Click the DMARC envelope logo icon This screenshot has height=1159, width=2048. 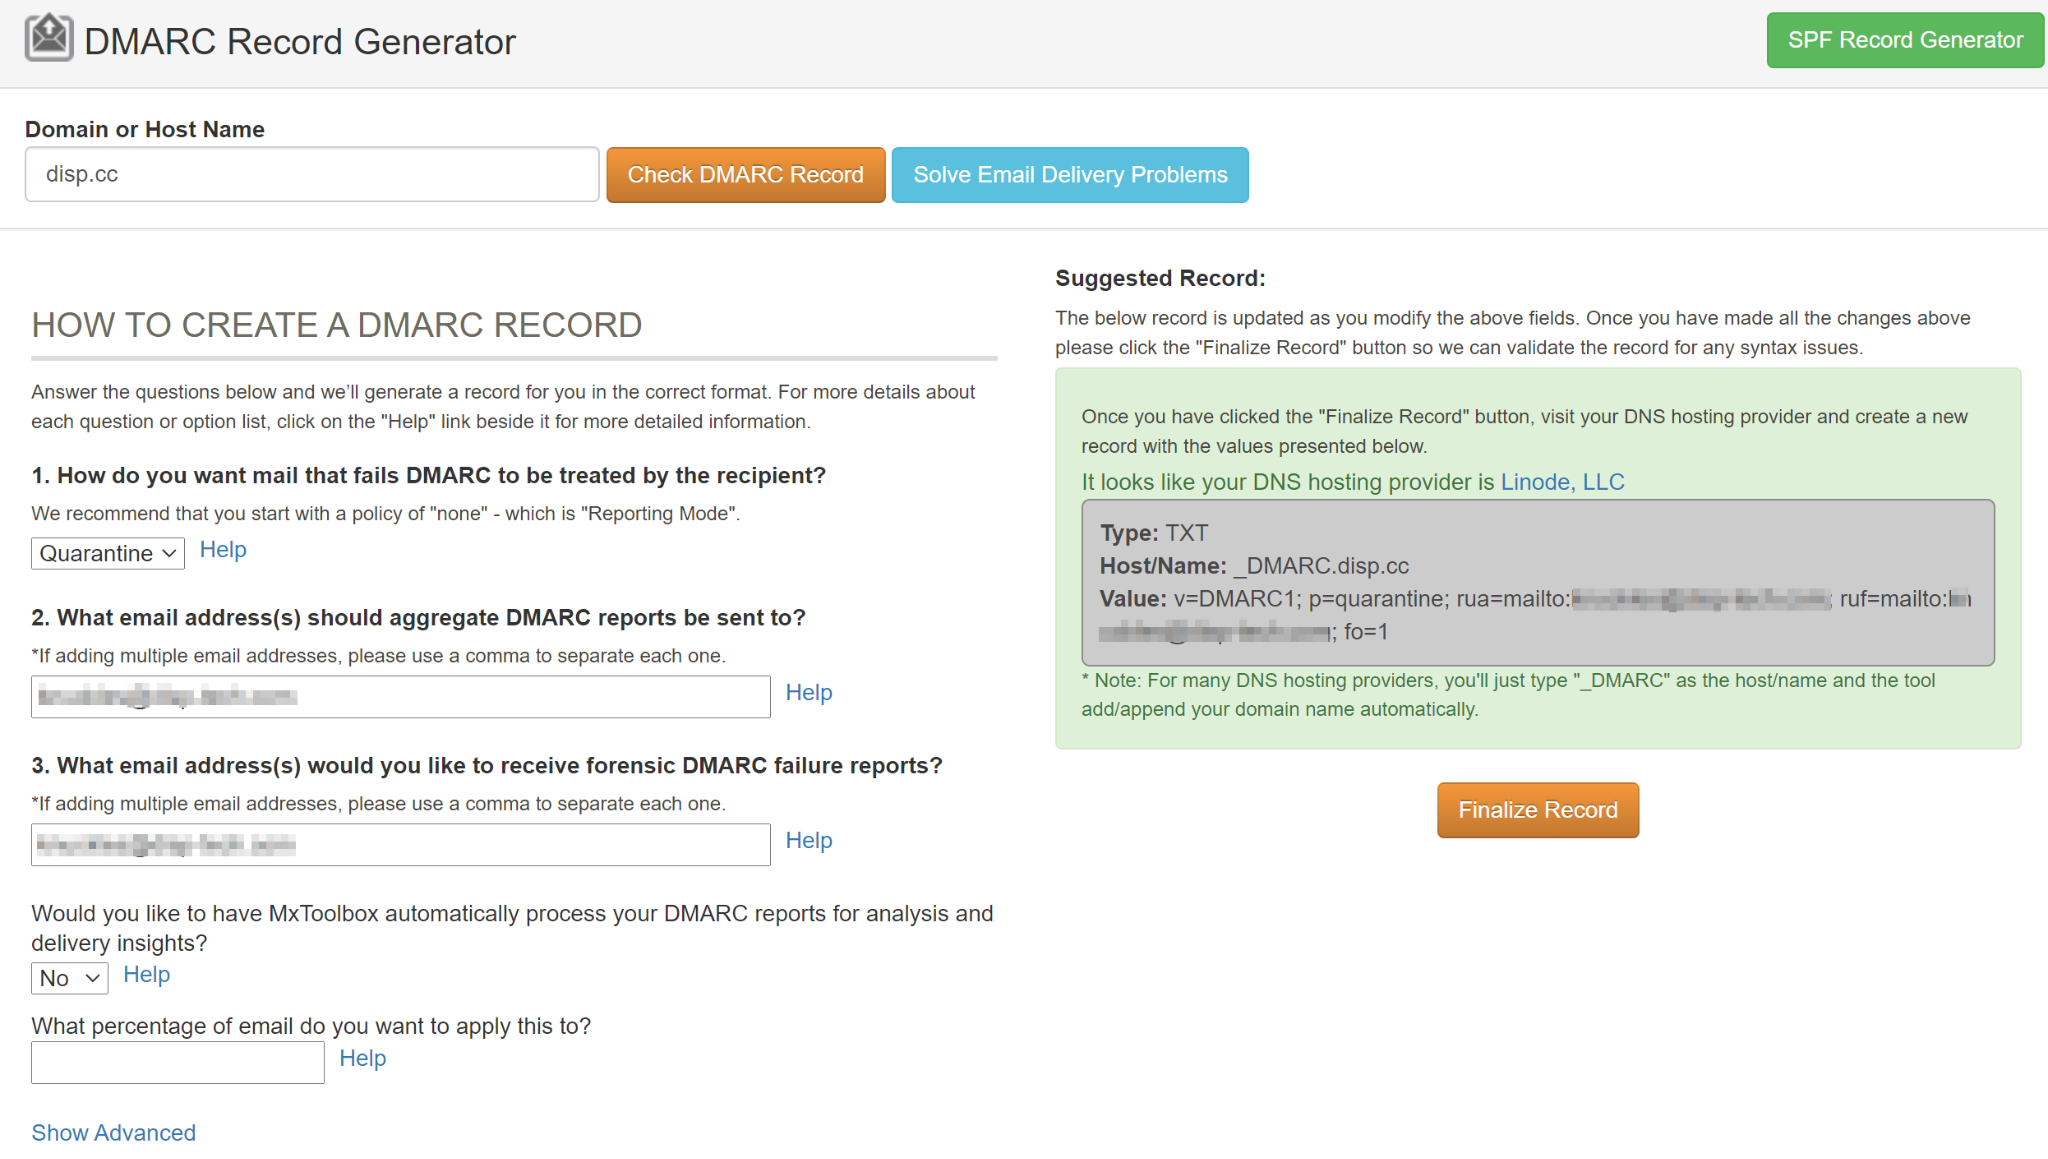[x=48, y=39]
